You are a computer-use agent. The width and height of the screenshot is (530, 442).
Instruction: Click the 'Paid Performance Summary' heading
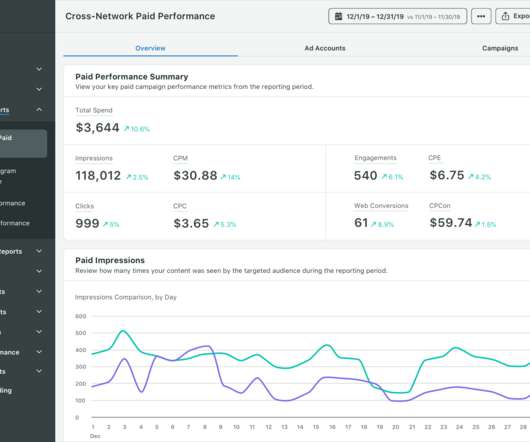[x=131, y=77]
